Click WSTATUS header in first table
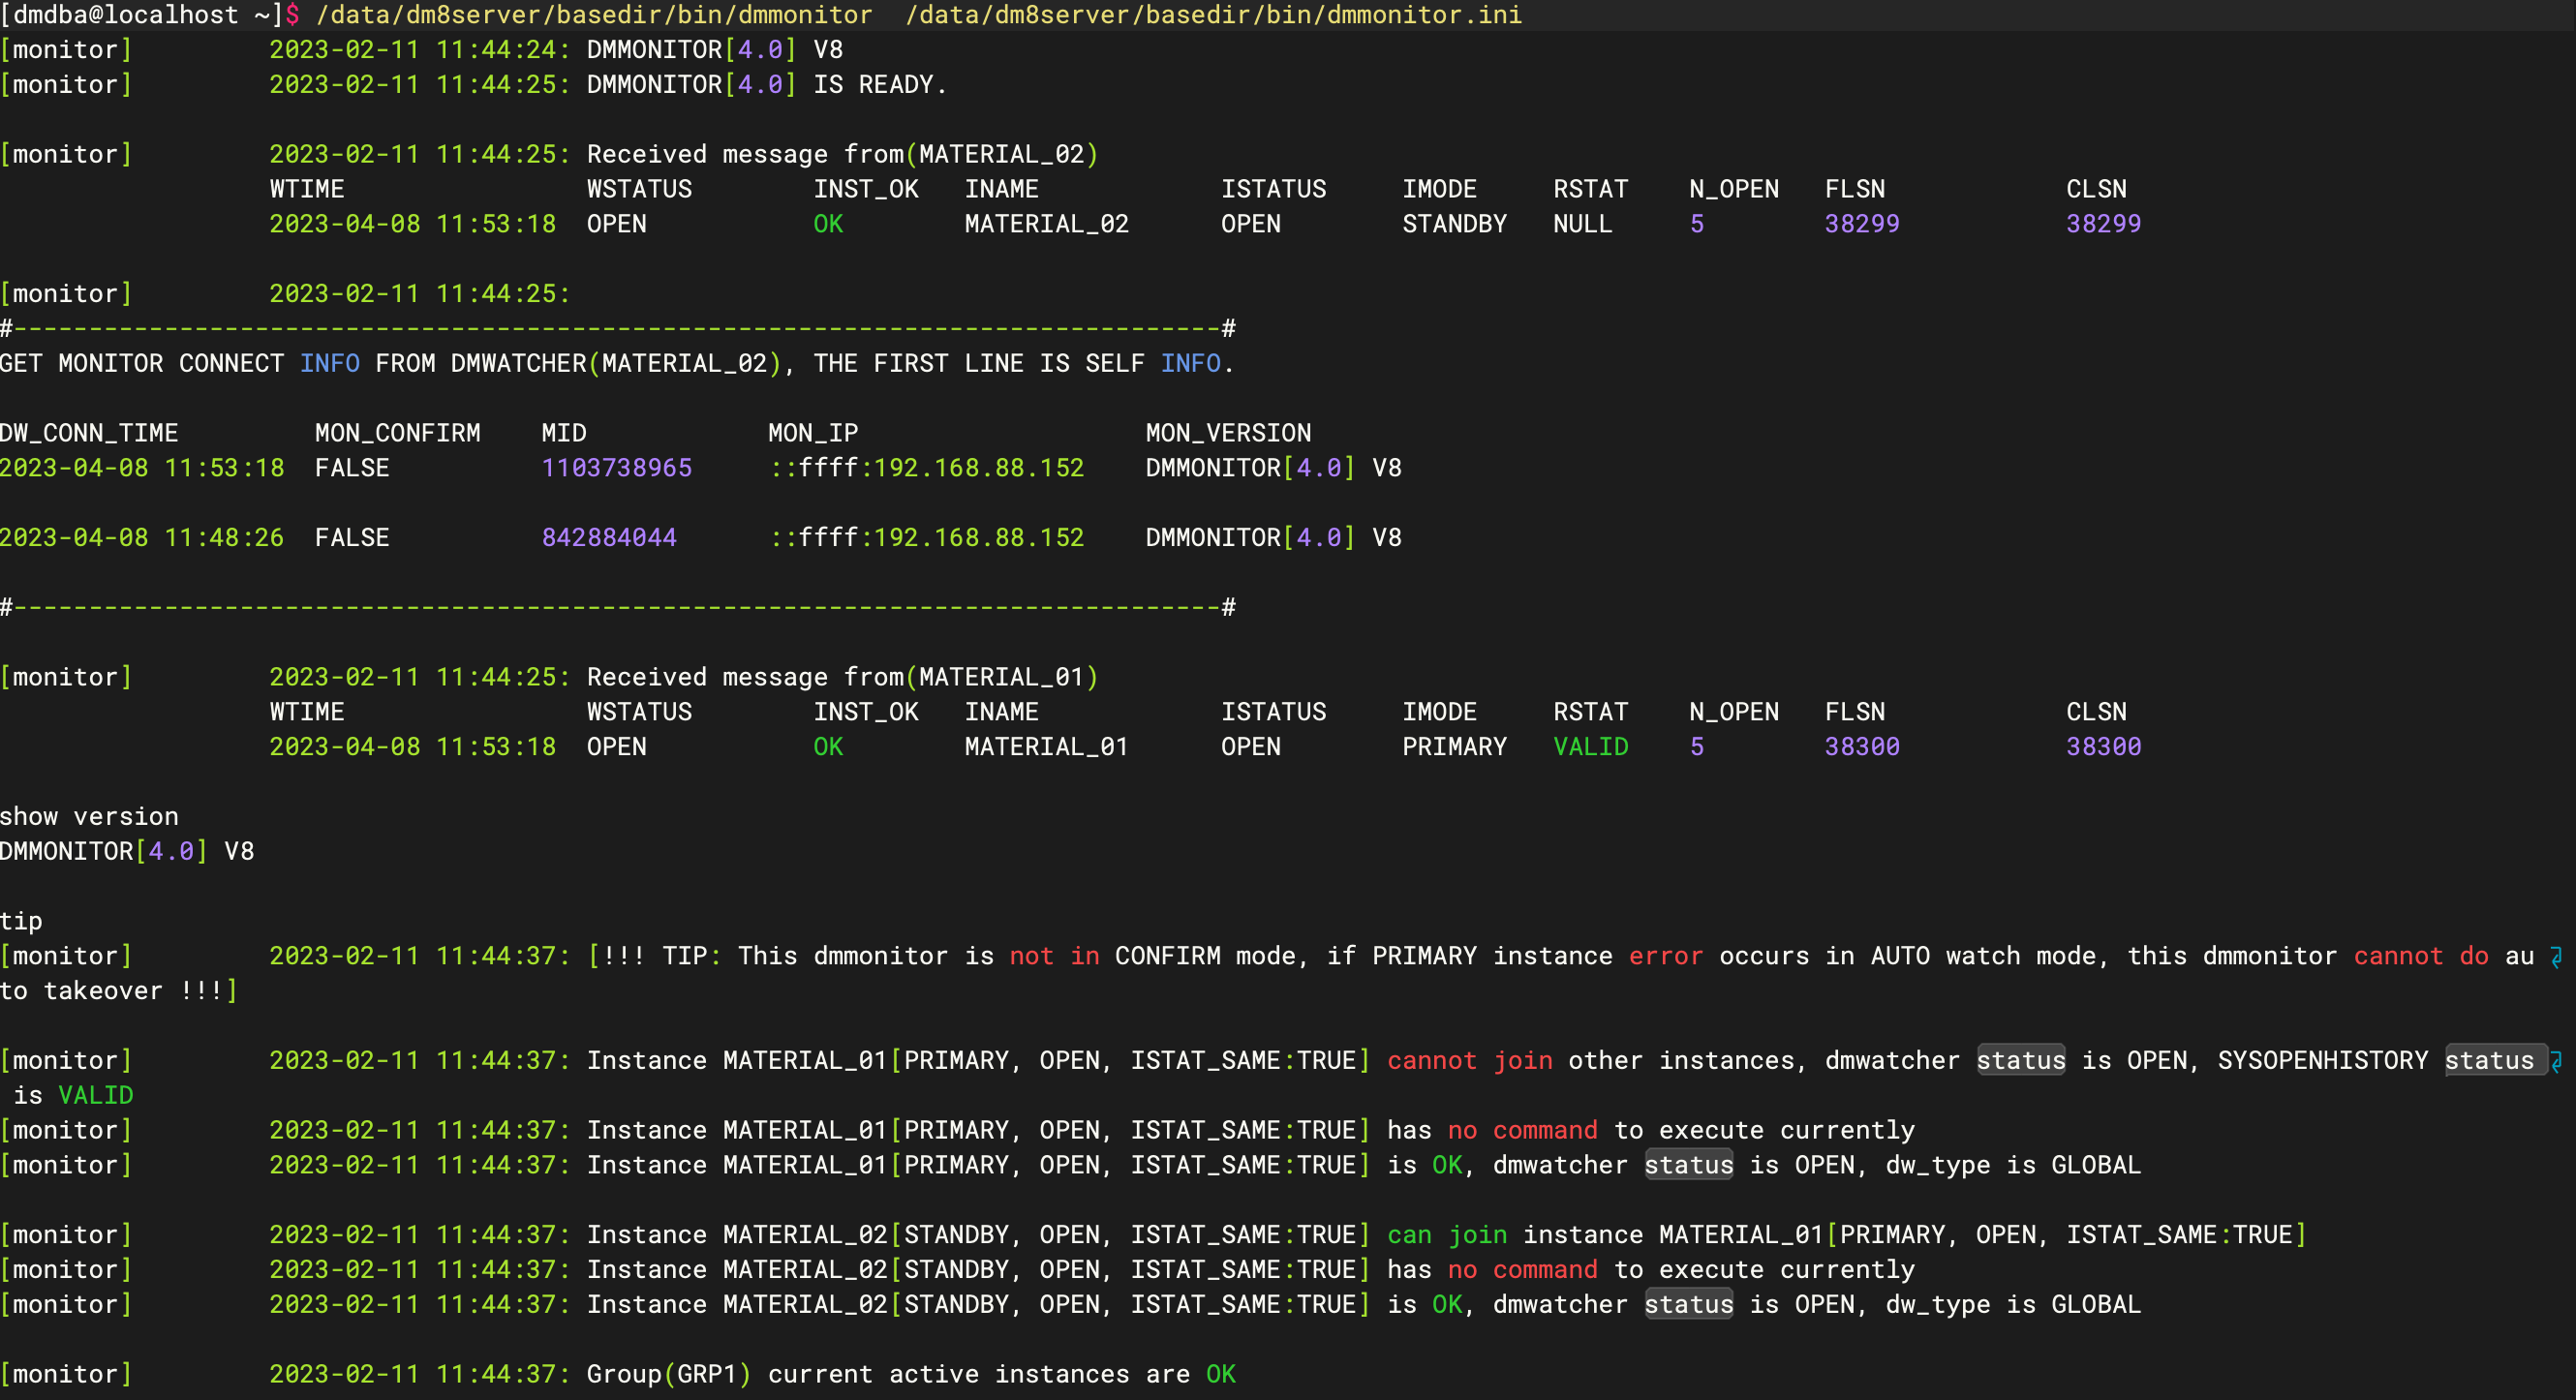This screenshot has height=1400, width=2576. coord(639,189)
